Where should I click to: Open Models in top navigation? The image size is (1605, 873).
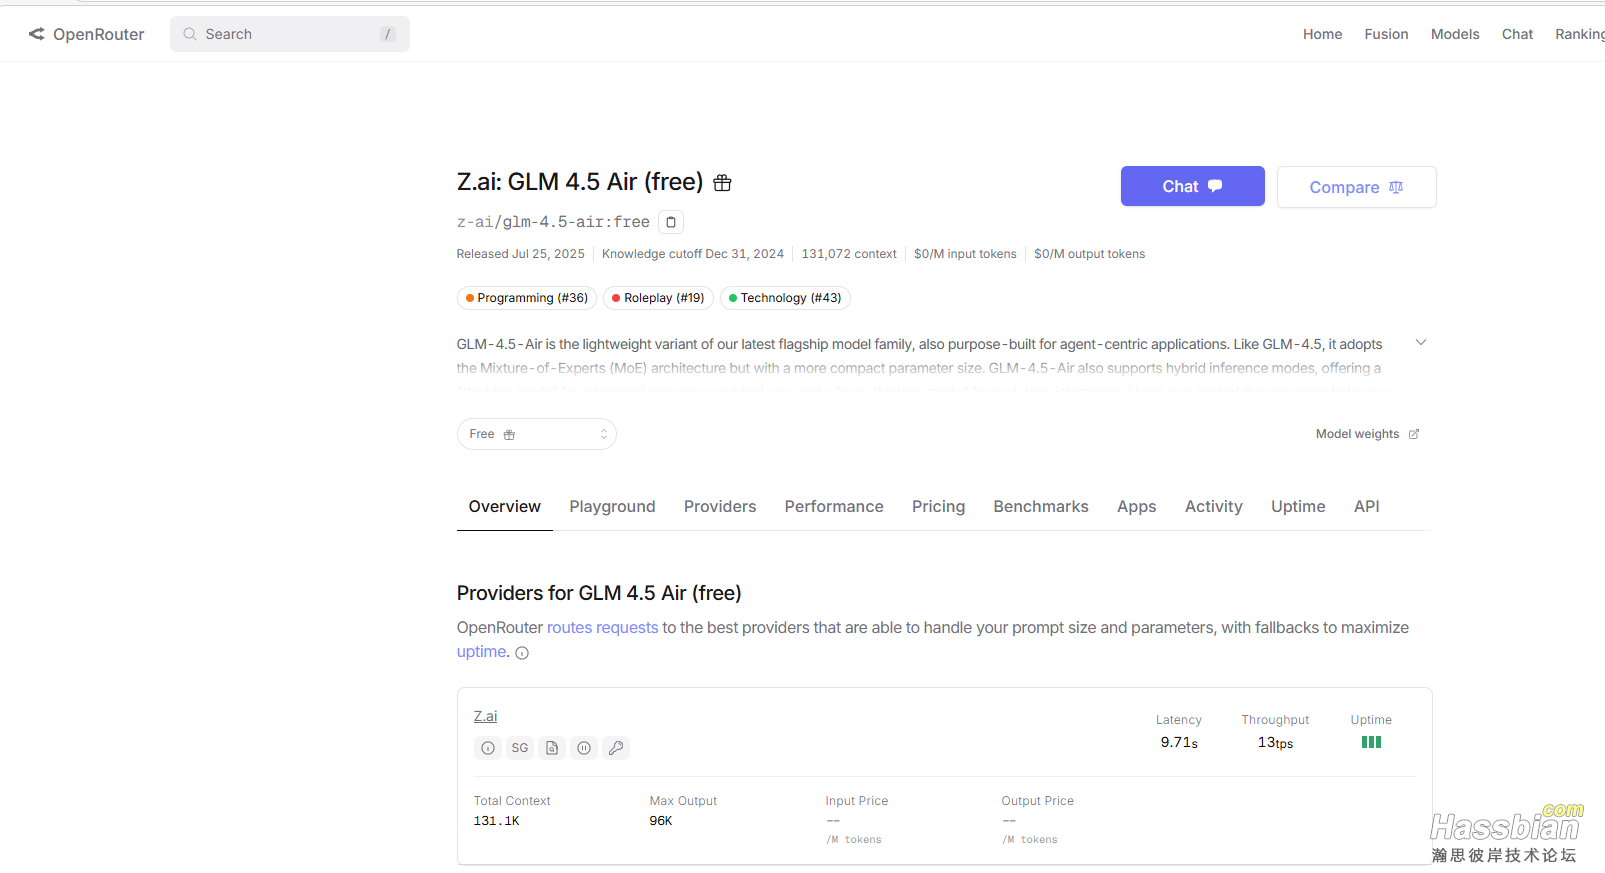pyautogui.click(x=1455, y=34)
